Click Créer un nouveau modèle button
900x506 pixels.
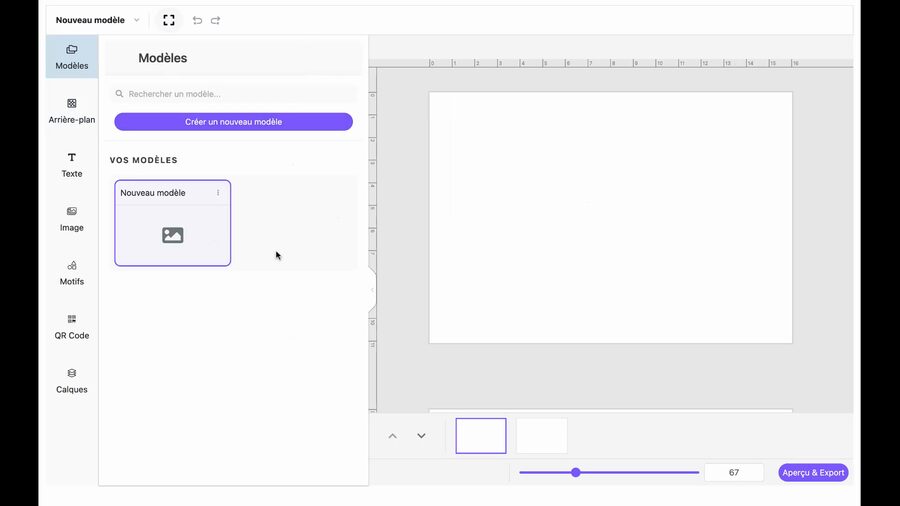233,122
